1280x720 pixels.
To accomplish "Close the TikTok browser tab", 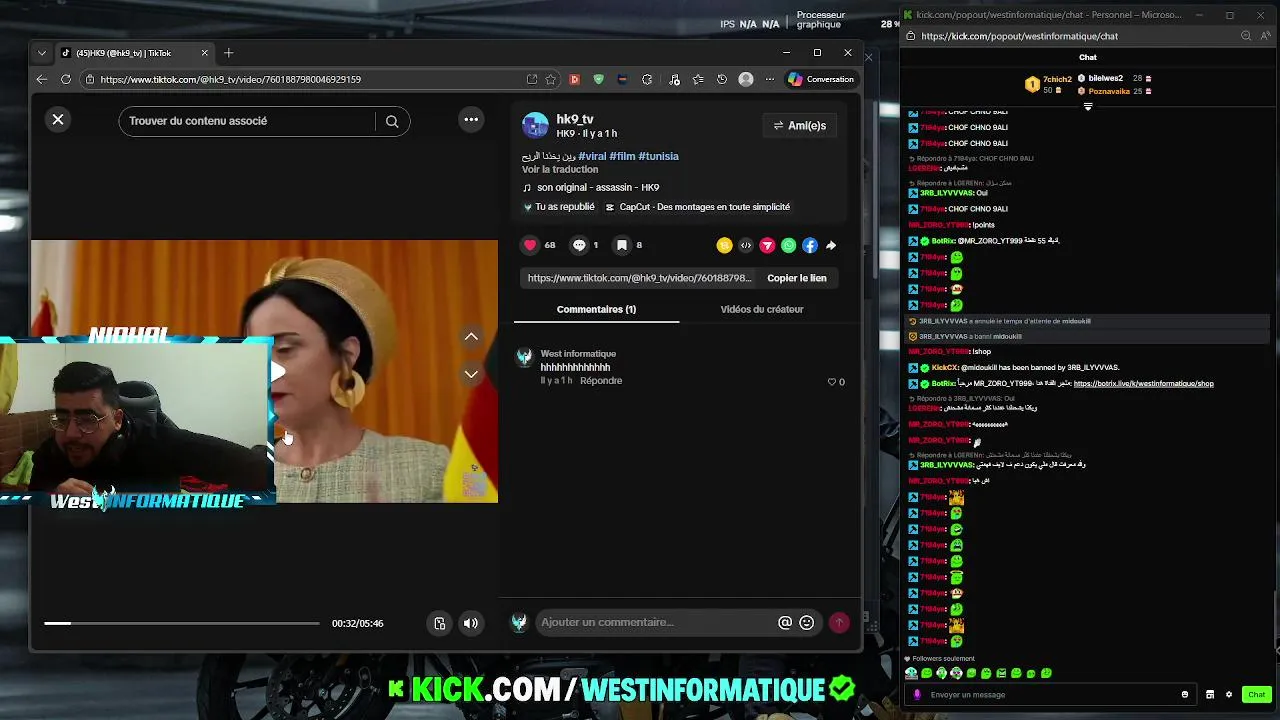I will (204, 53).
